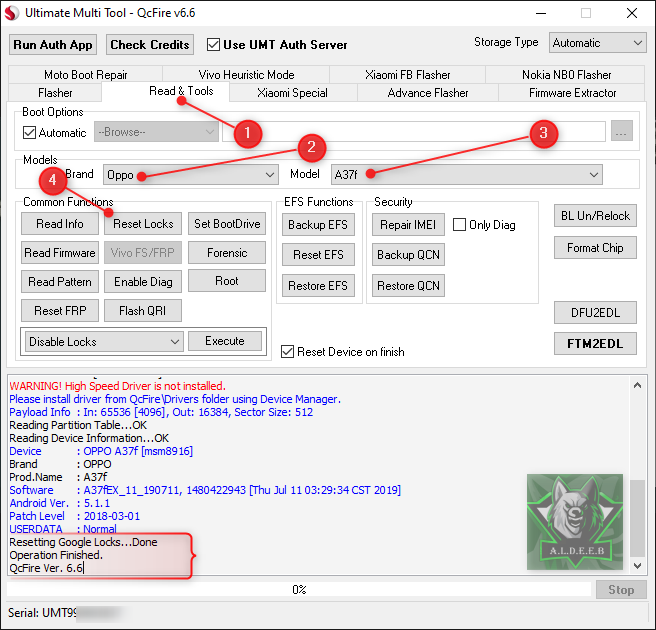Click the ellipsis browse button
Image resolution: width=656 pixels, height=630 pixels.
(622, 131)
